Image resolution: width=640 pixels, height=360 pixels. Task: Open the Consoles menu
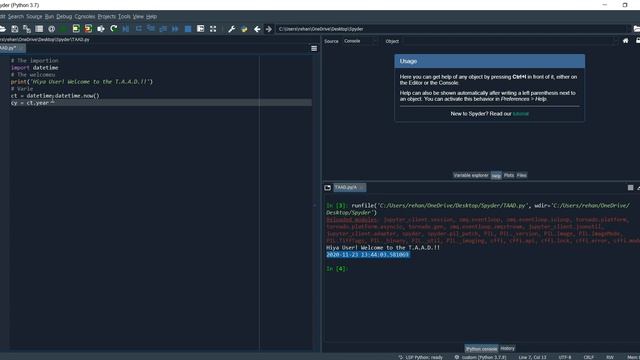click(85, 17)
